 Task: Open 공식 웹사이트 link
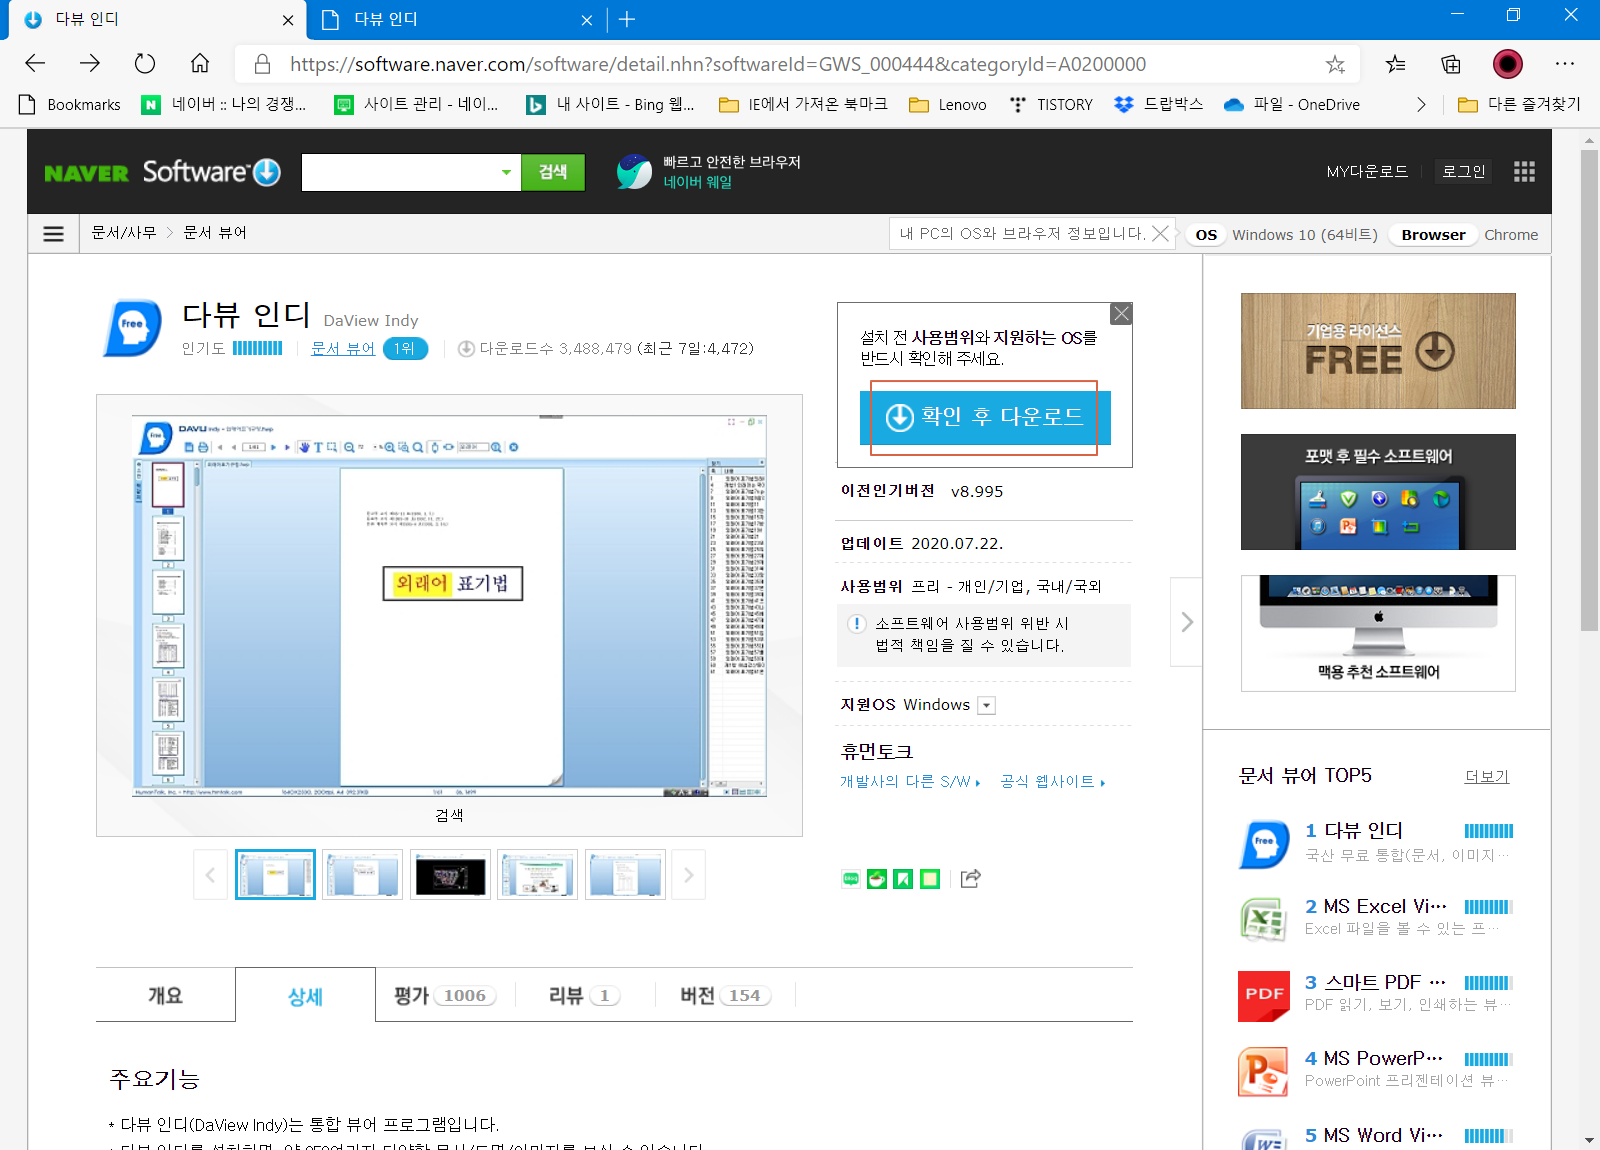point(1052,782)
